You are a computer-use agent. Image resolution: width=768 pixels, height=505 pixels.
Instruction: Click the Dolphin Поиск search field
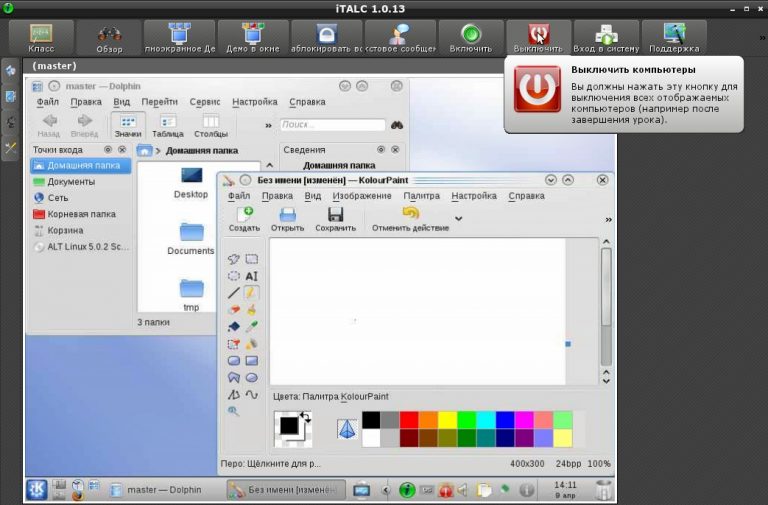tap(333, 125)
